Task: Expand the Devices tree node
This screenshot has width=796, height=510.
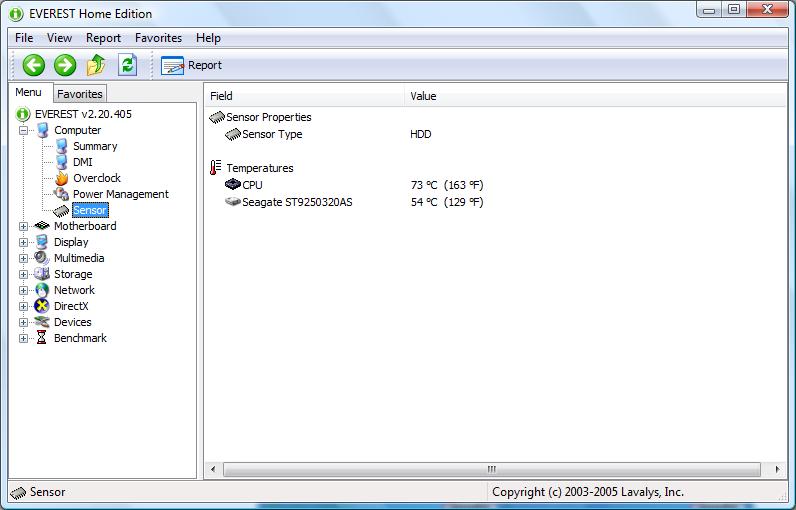Action: tap(23, 322)
